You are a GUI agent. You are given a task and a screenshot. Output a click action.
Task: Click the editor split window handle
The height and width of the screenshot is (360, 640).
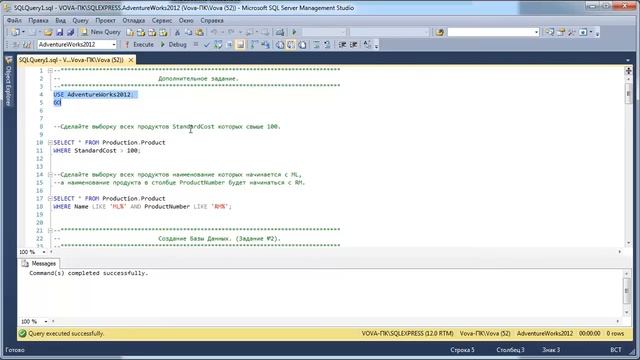[x=628, y=71]
